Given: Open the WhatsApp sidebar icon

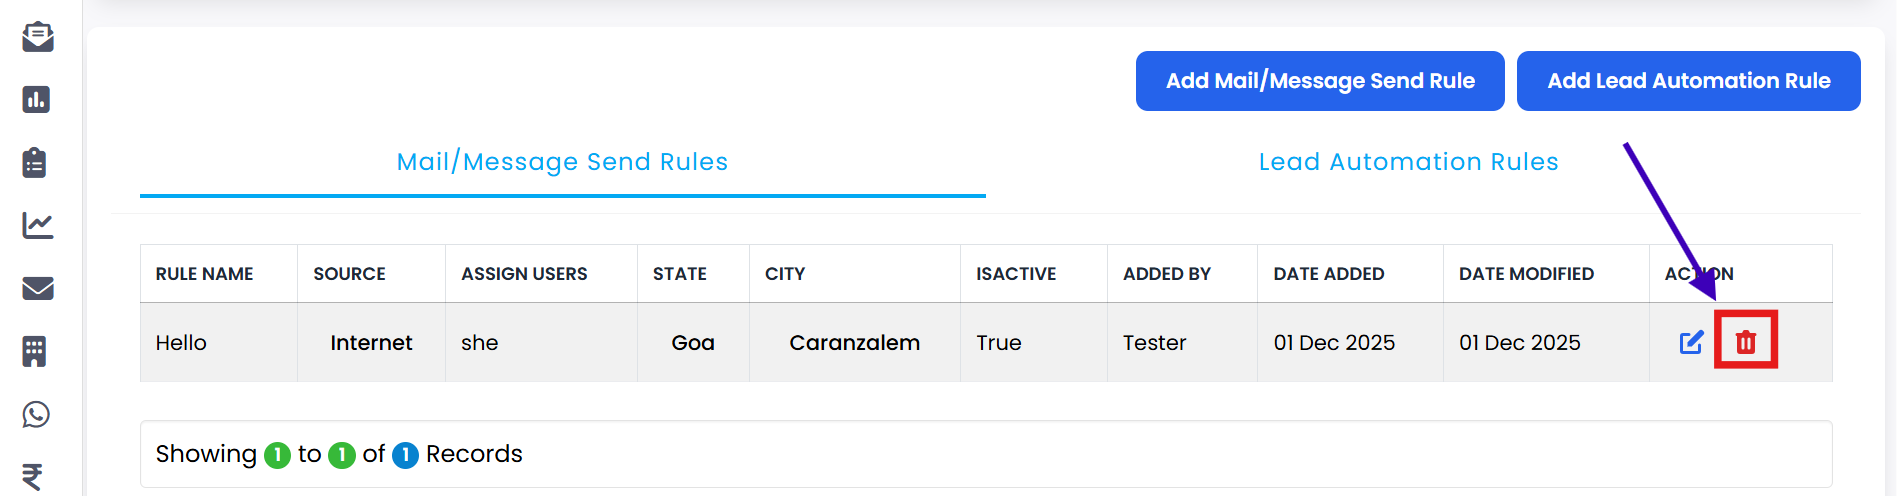Looking at the screenshot, I should pos(36,414).
